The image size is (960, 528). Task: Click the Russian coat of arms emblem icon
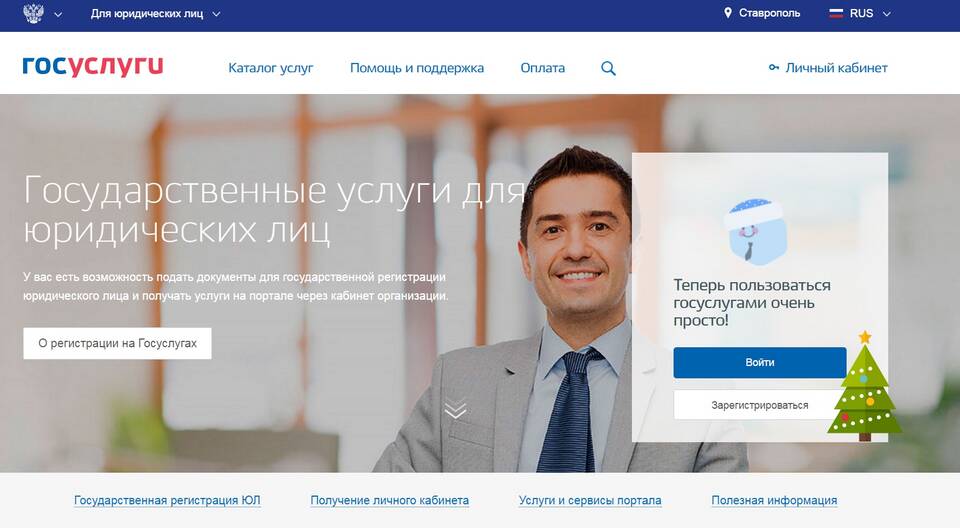coord(33,13)
